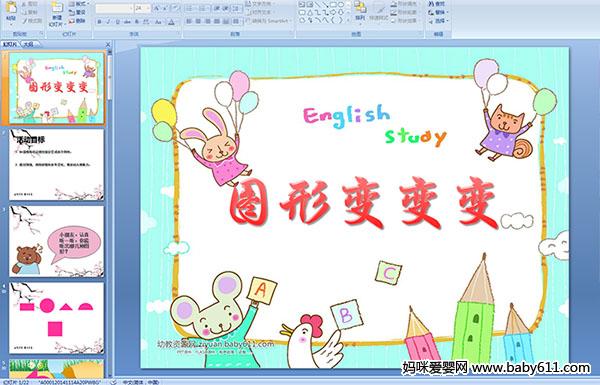Screen dimensions: 600x385
Task: Click the Decrease Indent icon
Action: 217,8
